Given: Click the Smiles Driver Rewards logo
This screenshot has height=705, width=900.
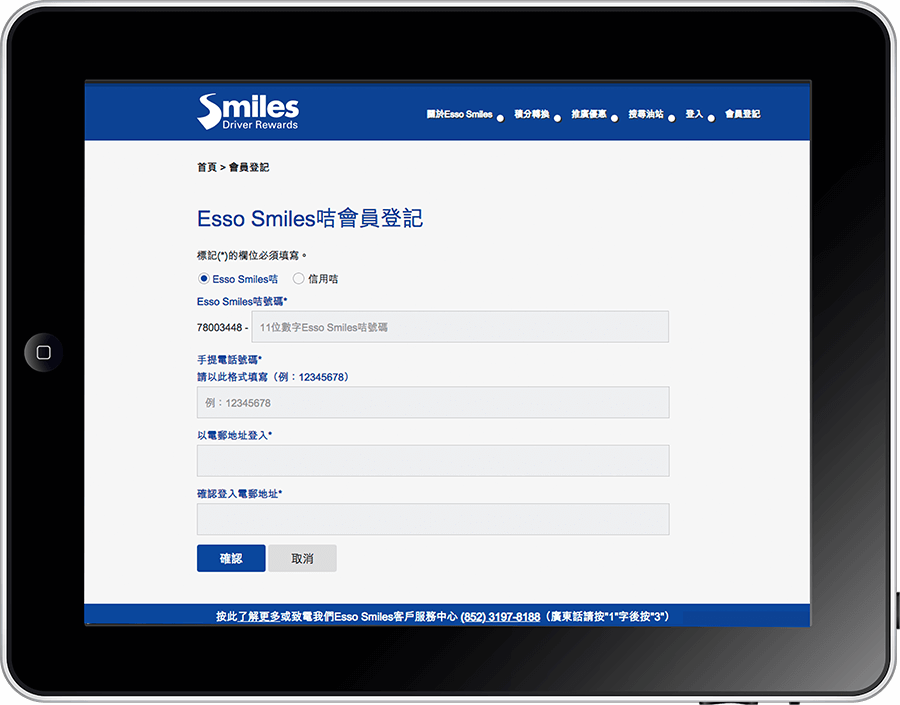Looking at the screenshot, I should coord(248,111).
